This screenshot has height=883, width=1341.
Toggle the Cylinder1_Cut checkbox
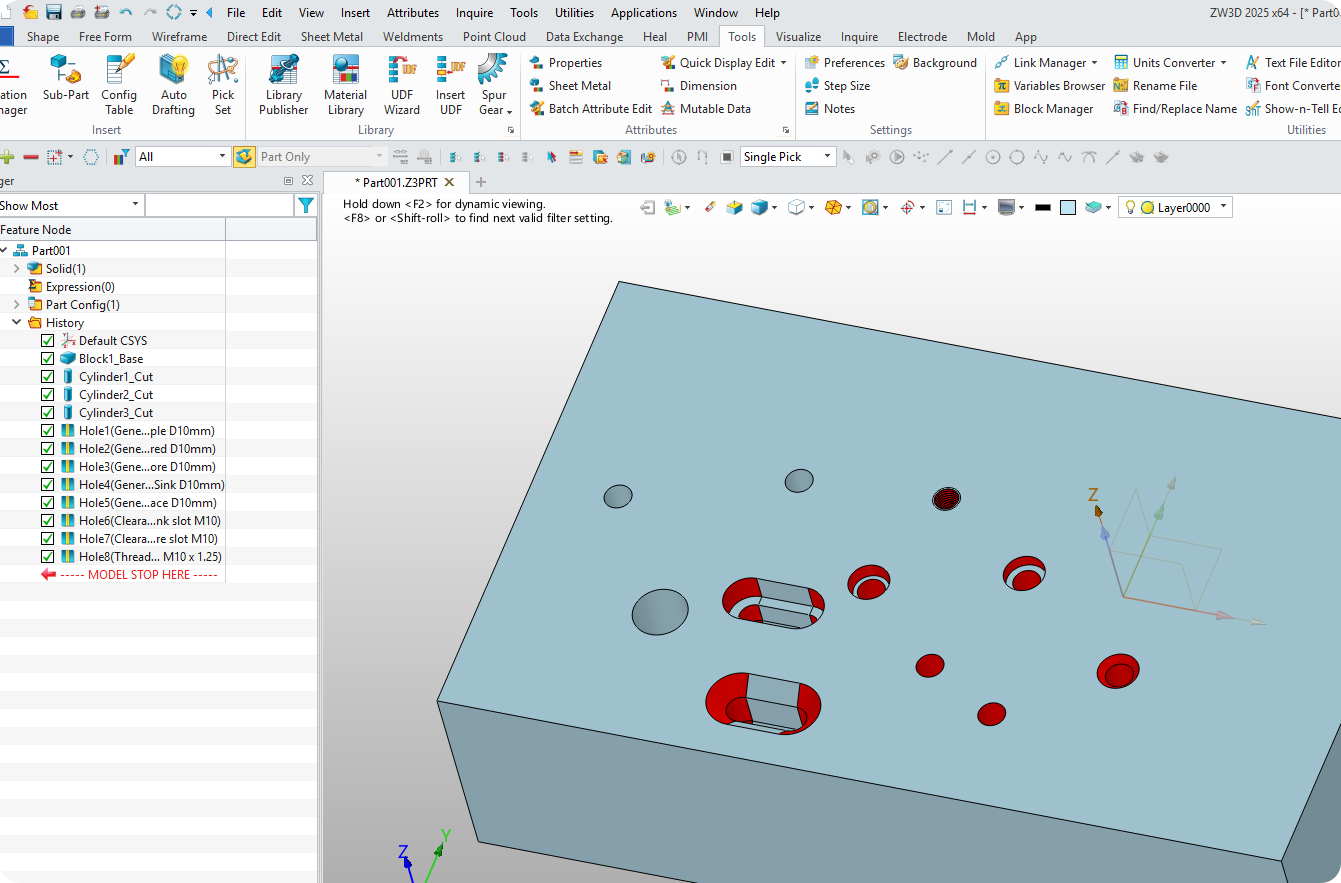pos(47,377)
